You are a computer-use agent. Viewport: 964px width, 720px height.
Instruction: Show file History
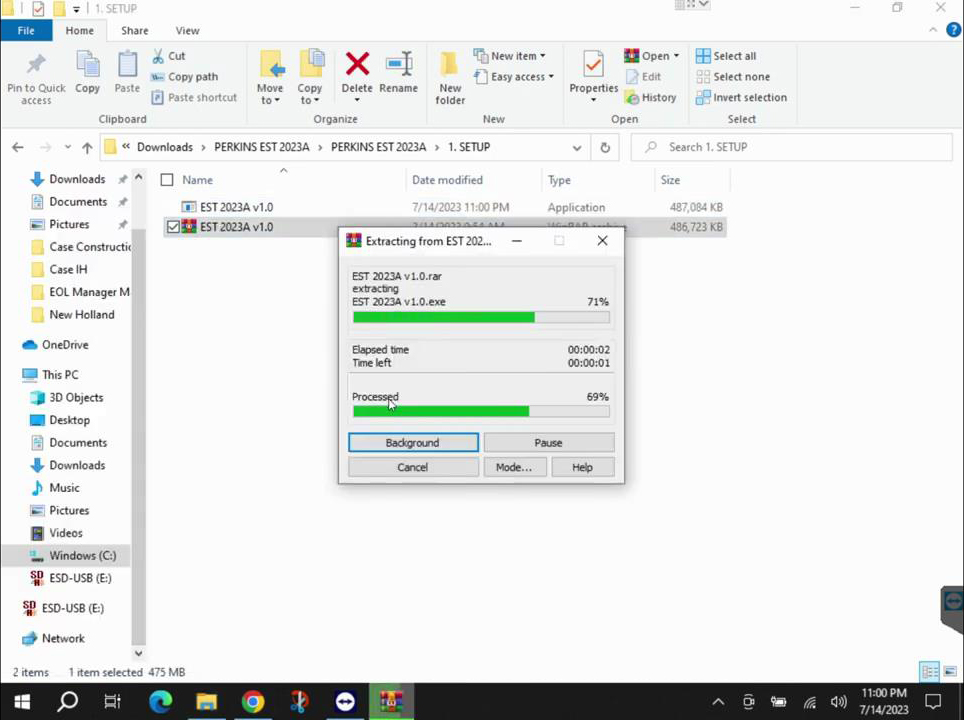tap(650, 98)
